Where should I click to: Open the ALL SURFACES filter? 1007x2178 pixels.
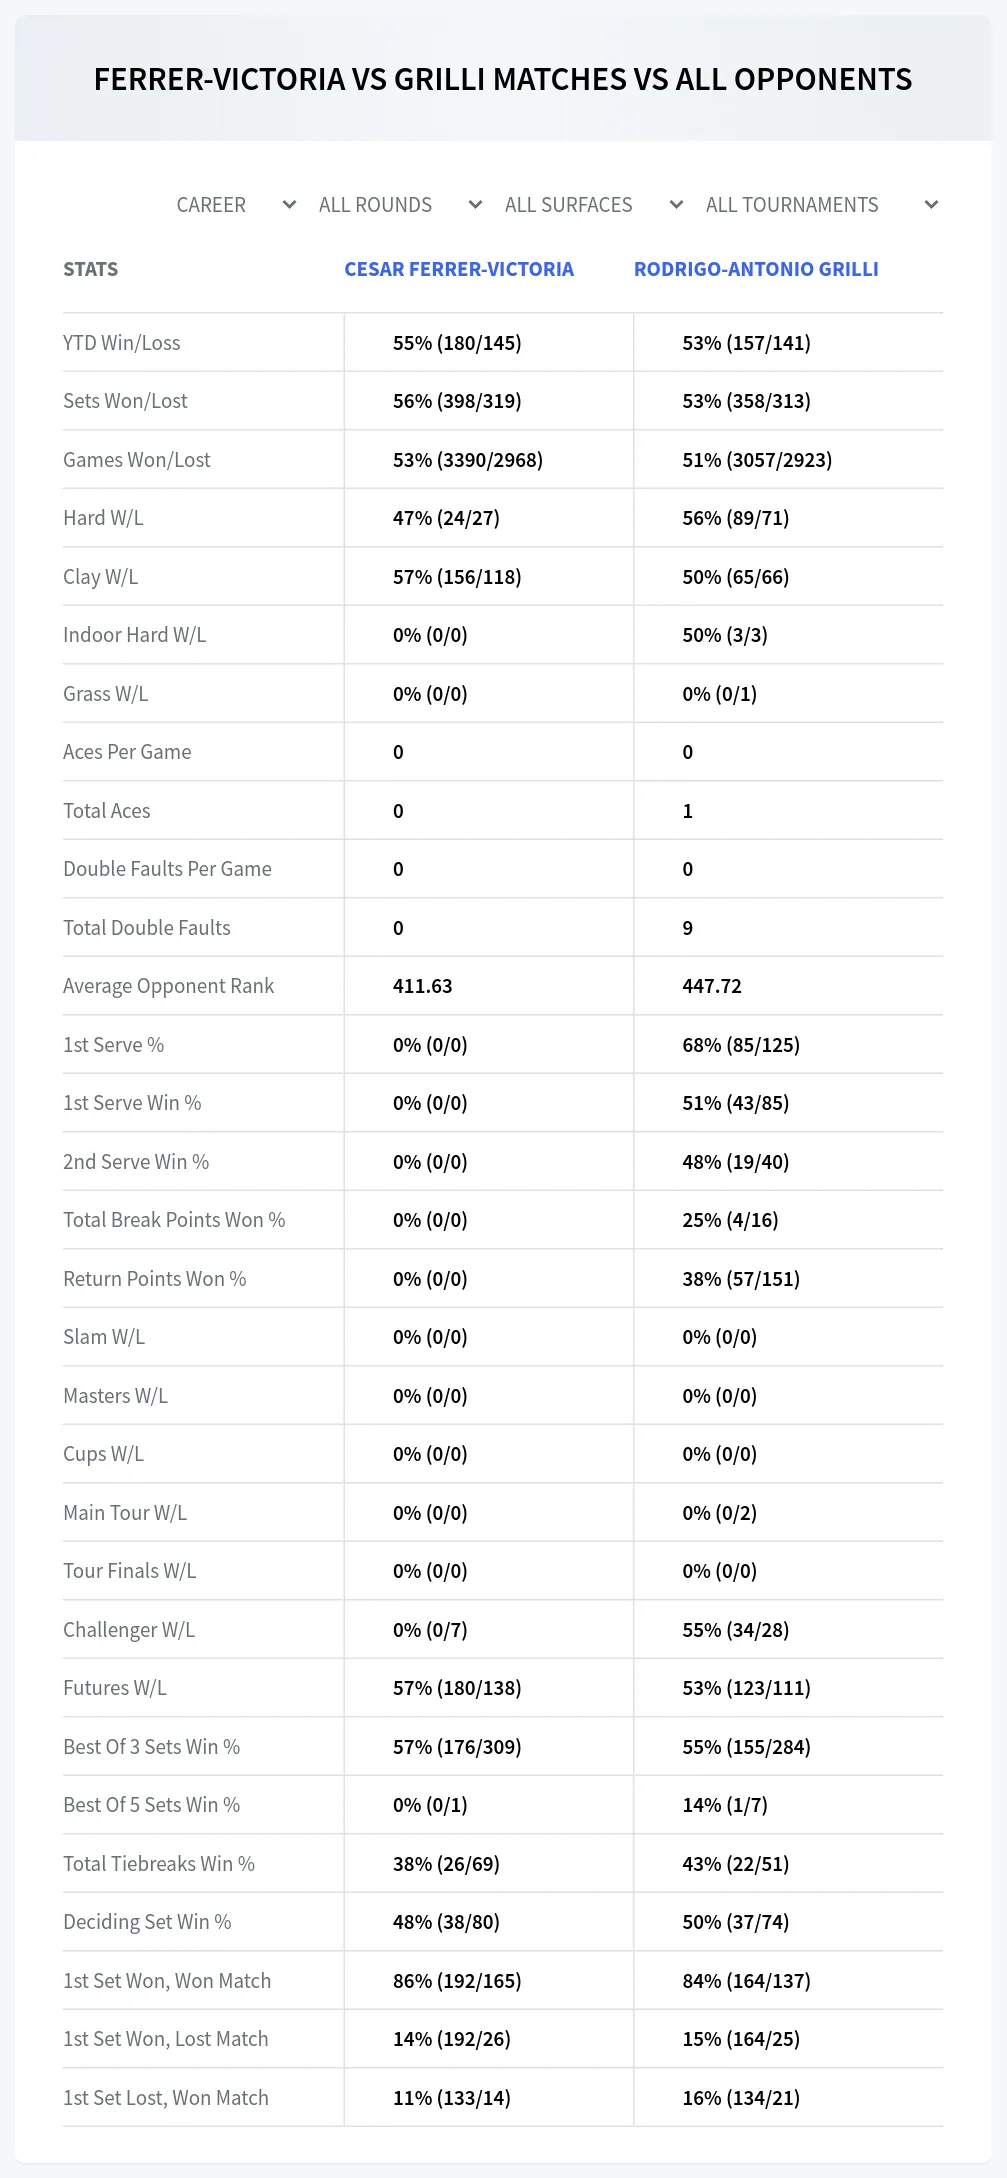594,205
